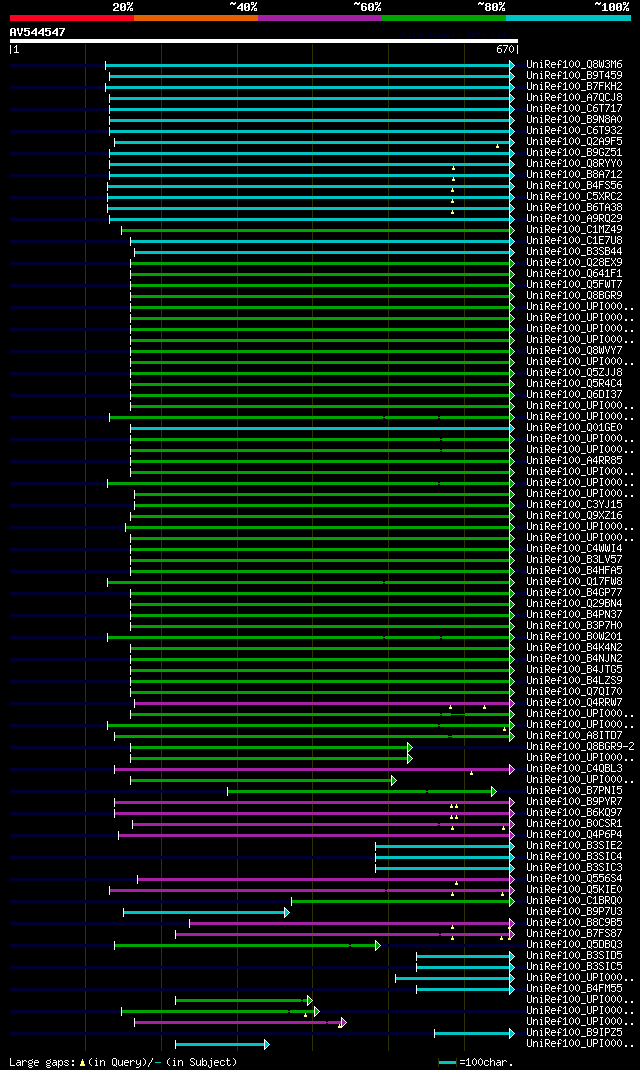Click the UniRef100_B3SB44 label
This screenshot has width=640, height=1070.
574,252
